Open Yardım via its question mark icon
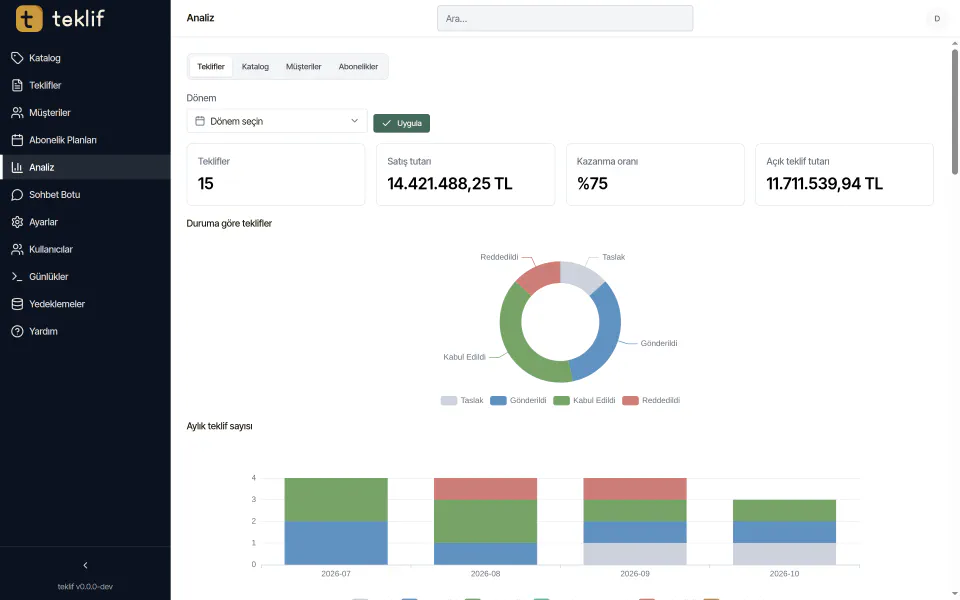 [17, 331]
